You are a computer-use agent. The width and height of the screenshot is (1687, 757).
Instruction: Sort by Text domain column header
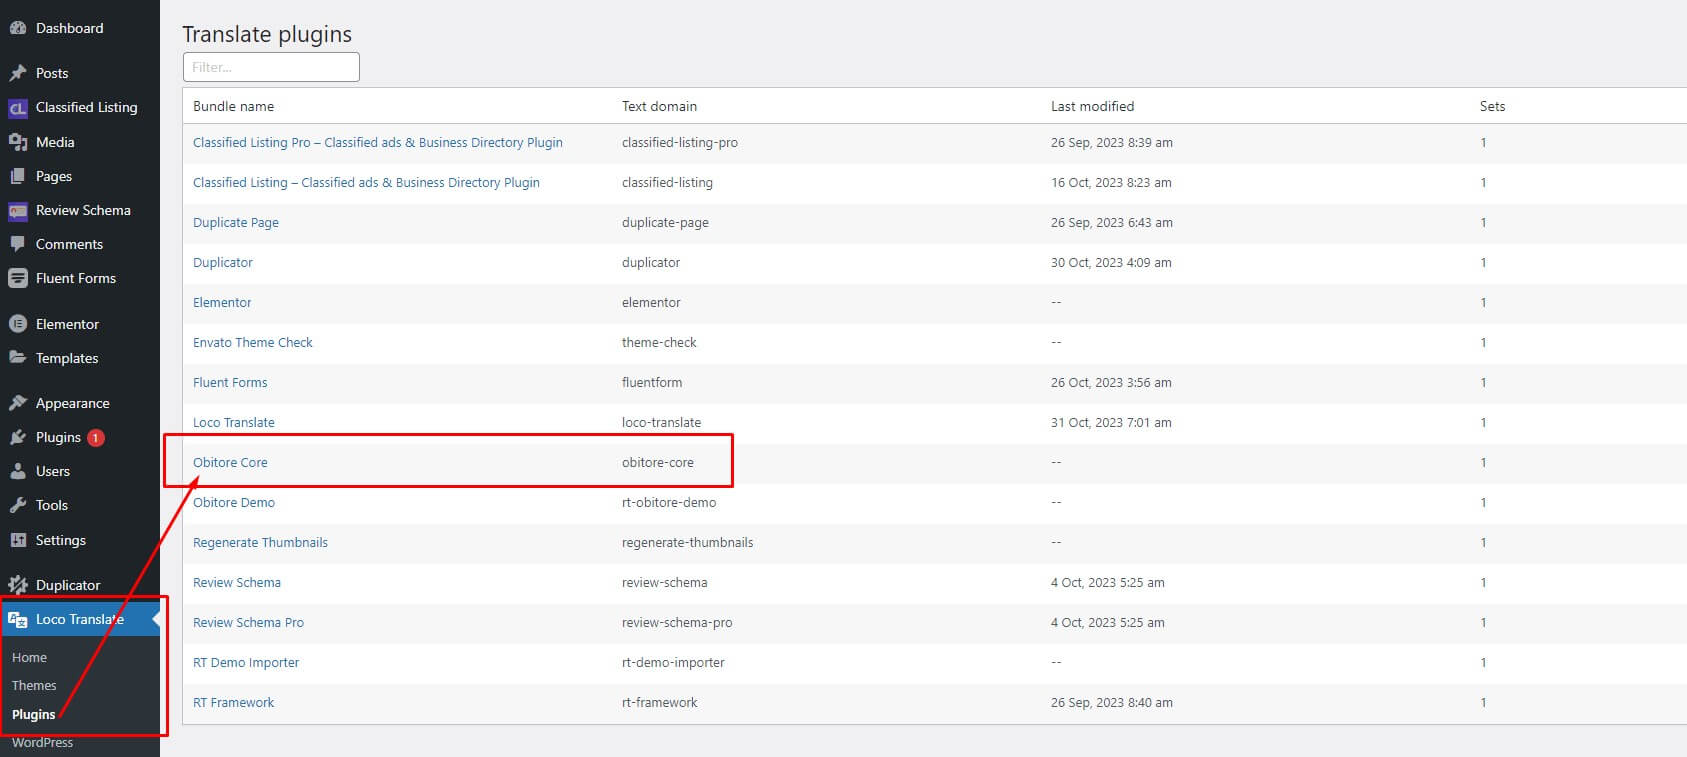coord(659,106)
